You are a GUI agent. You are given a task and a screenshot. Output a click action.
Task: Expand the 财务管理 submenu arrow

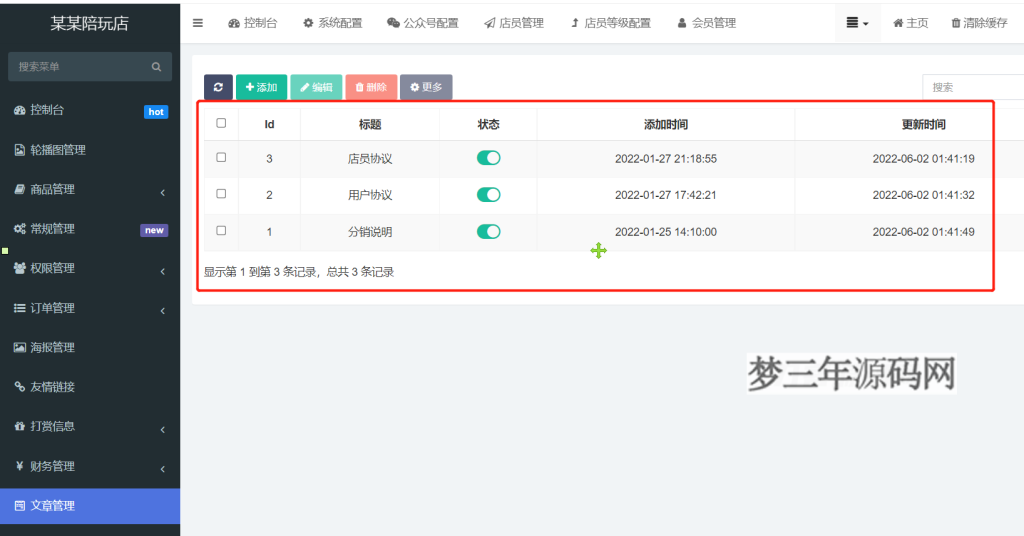(163, 469)
